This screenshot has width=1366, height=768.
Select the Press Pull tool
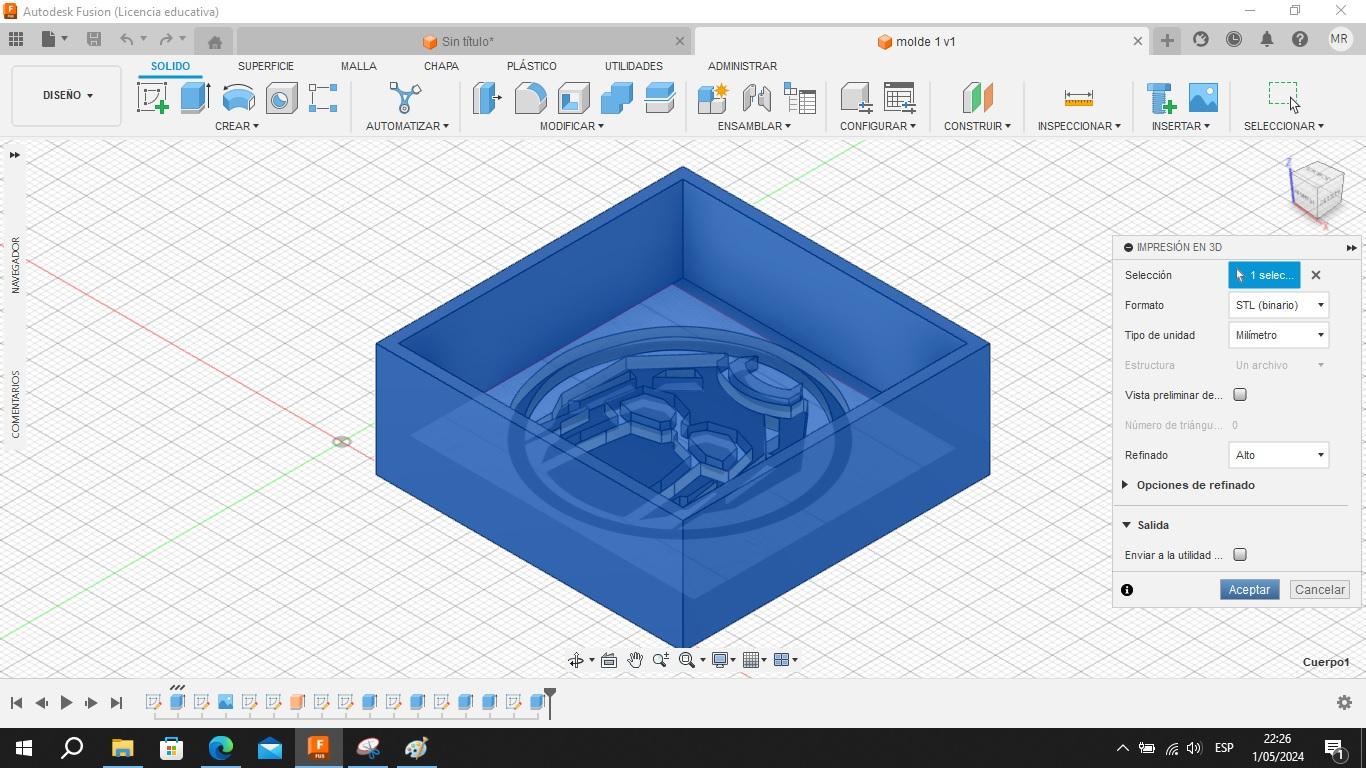pos(487,98)
